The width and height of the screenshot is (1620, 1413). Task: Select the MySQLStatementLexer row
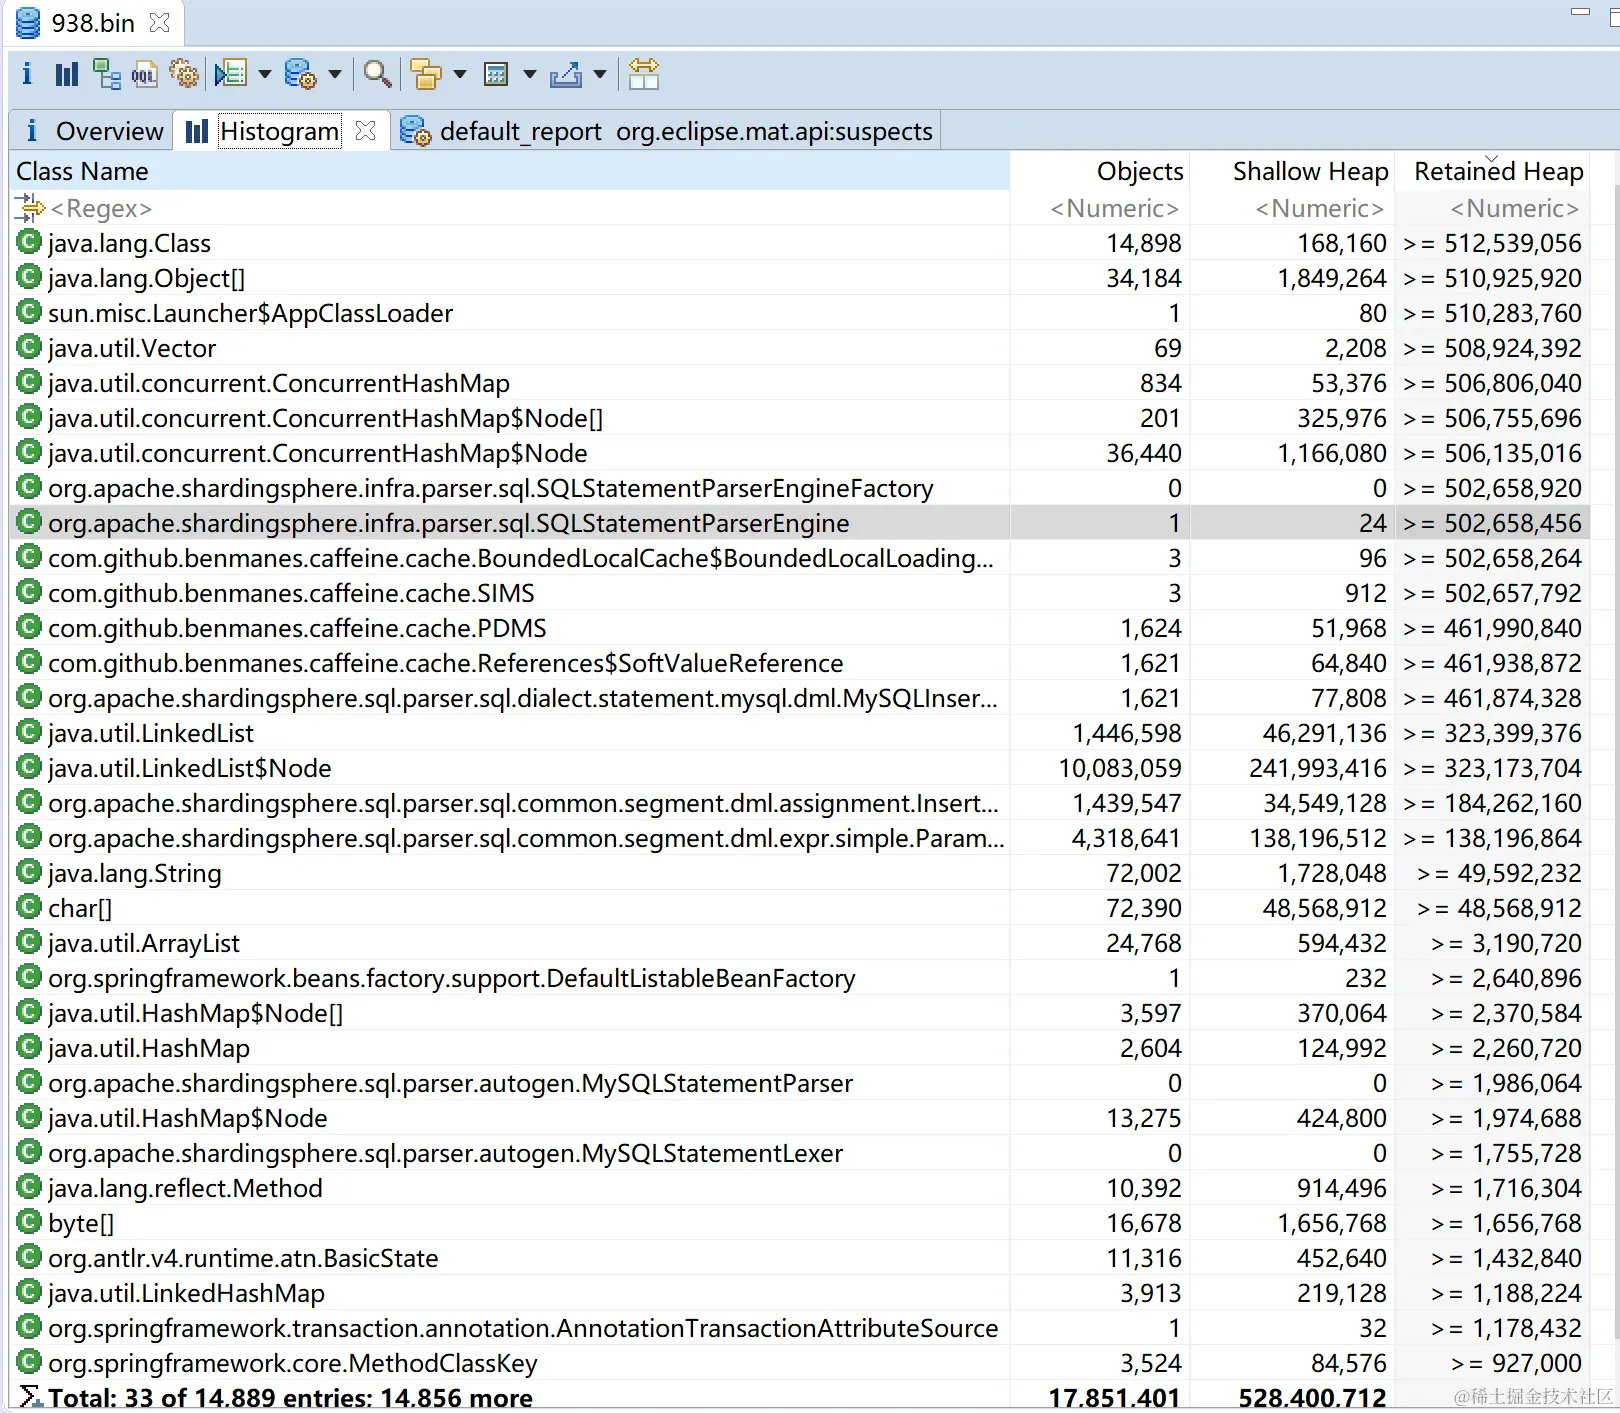pyautogui.click(x=800, y=1153)
